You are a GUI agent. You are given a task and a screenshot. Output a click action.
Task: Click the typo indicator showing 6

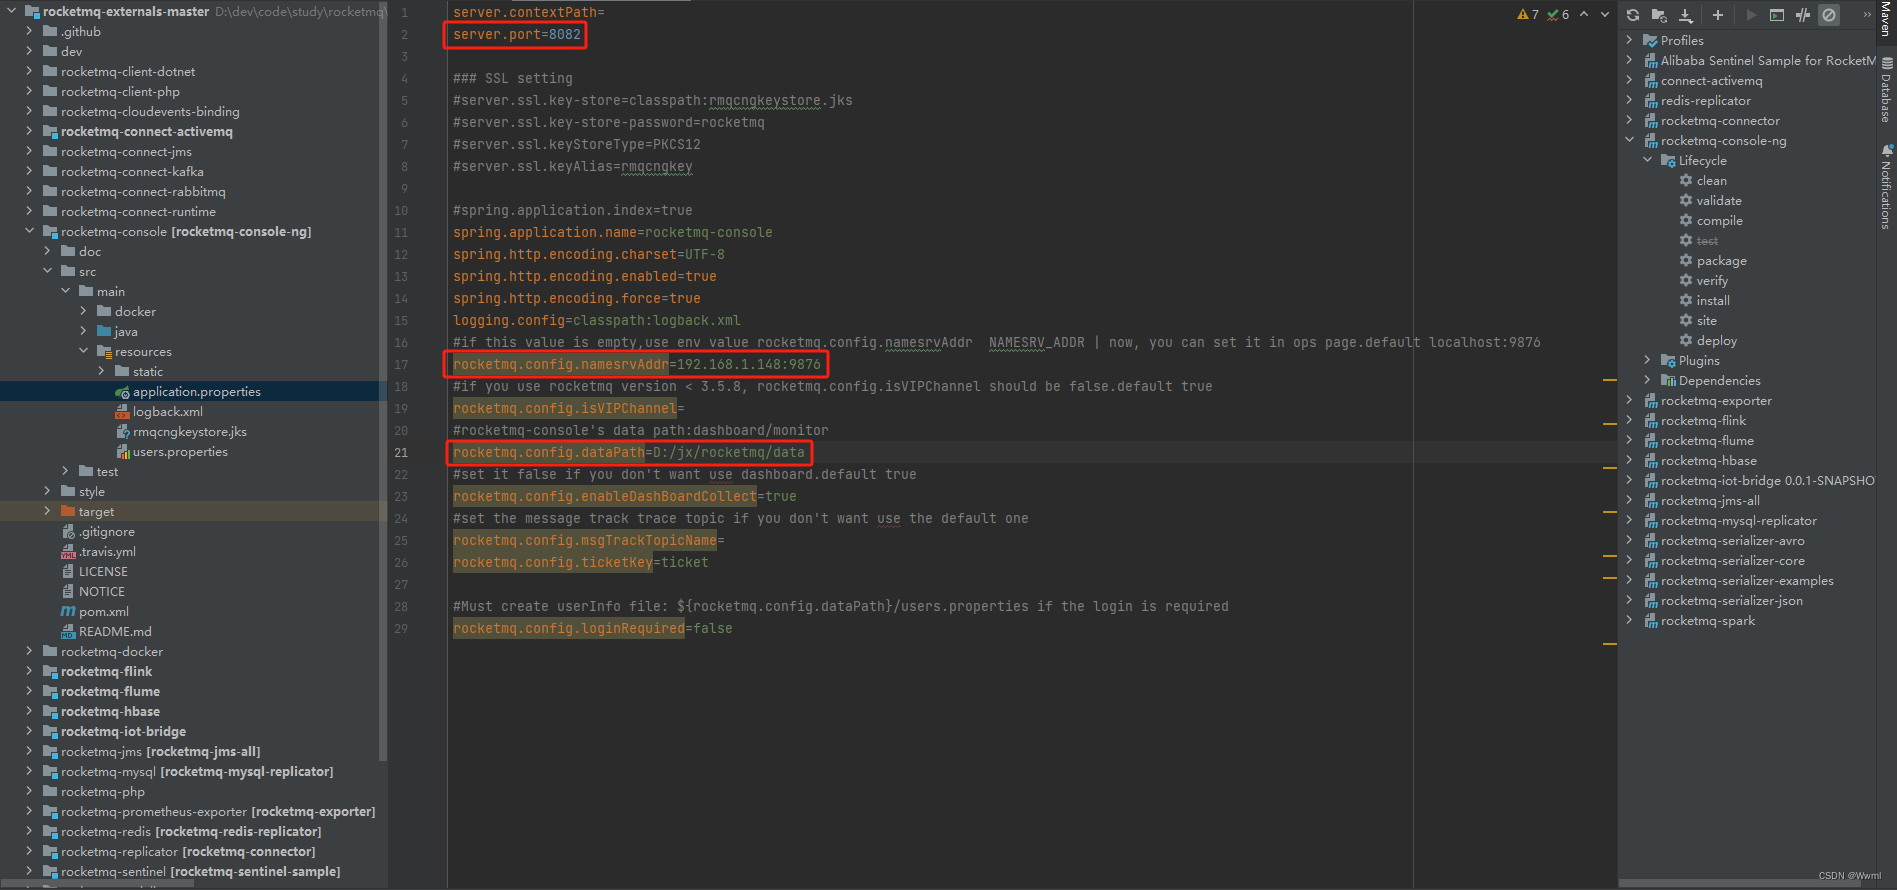tap(1558, 15)
